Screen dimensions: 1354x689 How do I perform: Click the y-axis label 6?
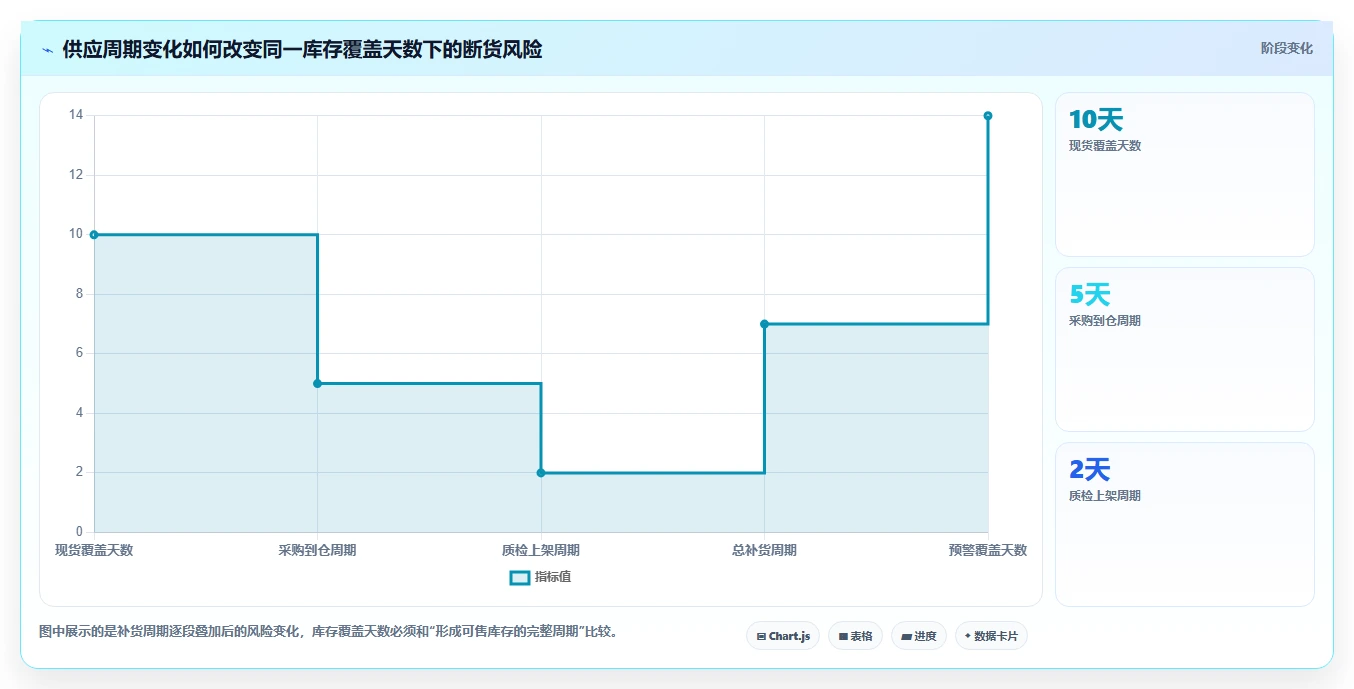point(79,353)
